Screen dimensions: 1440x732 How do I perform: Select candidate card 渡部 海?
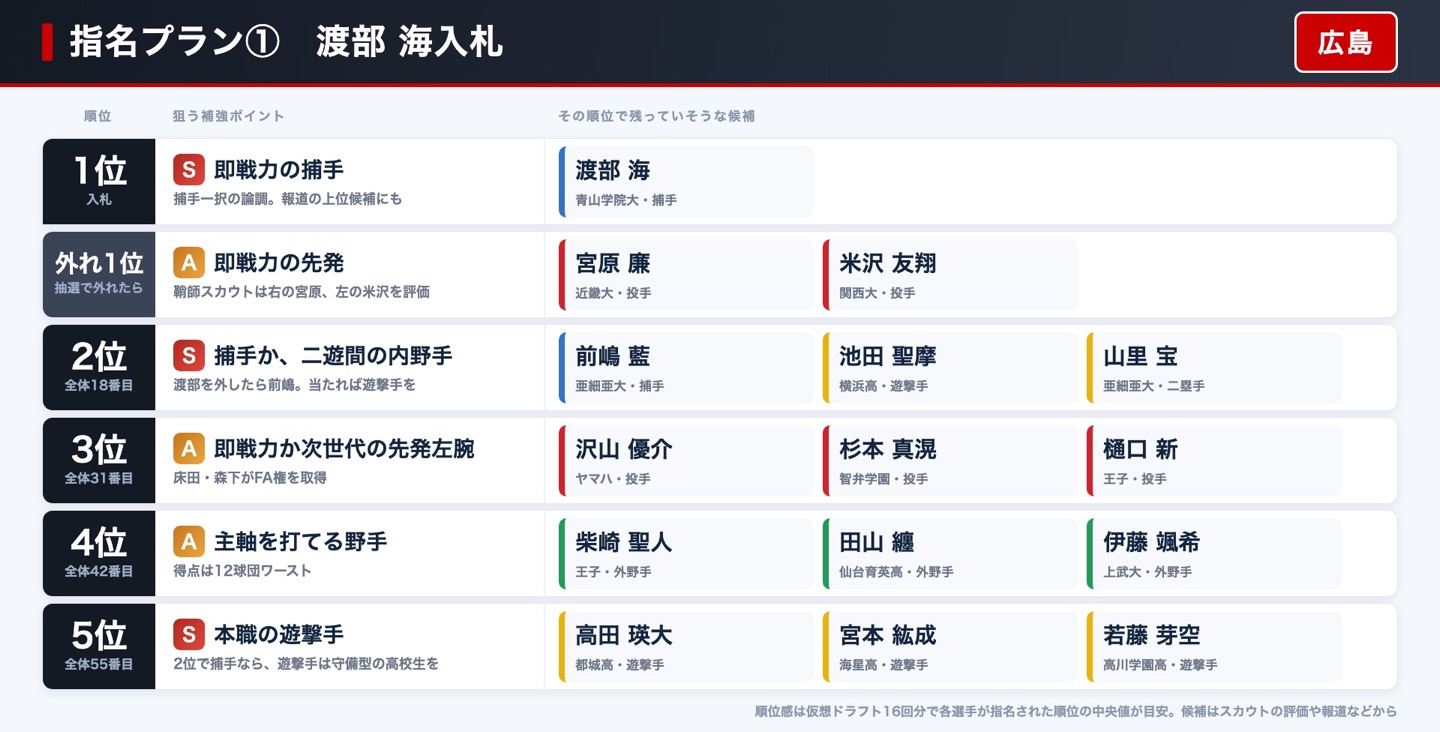click(686, 182)
